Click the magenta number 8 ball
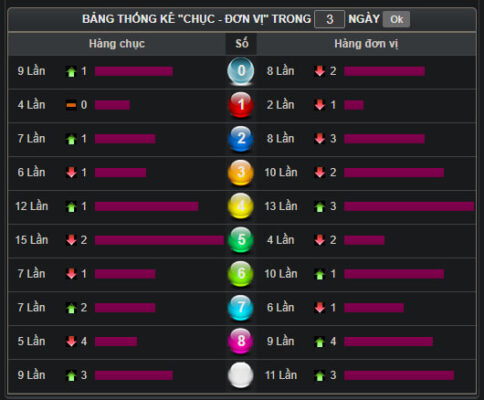The width and height of the screenshot is (484, 400). (241, 341)
